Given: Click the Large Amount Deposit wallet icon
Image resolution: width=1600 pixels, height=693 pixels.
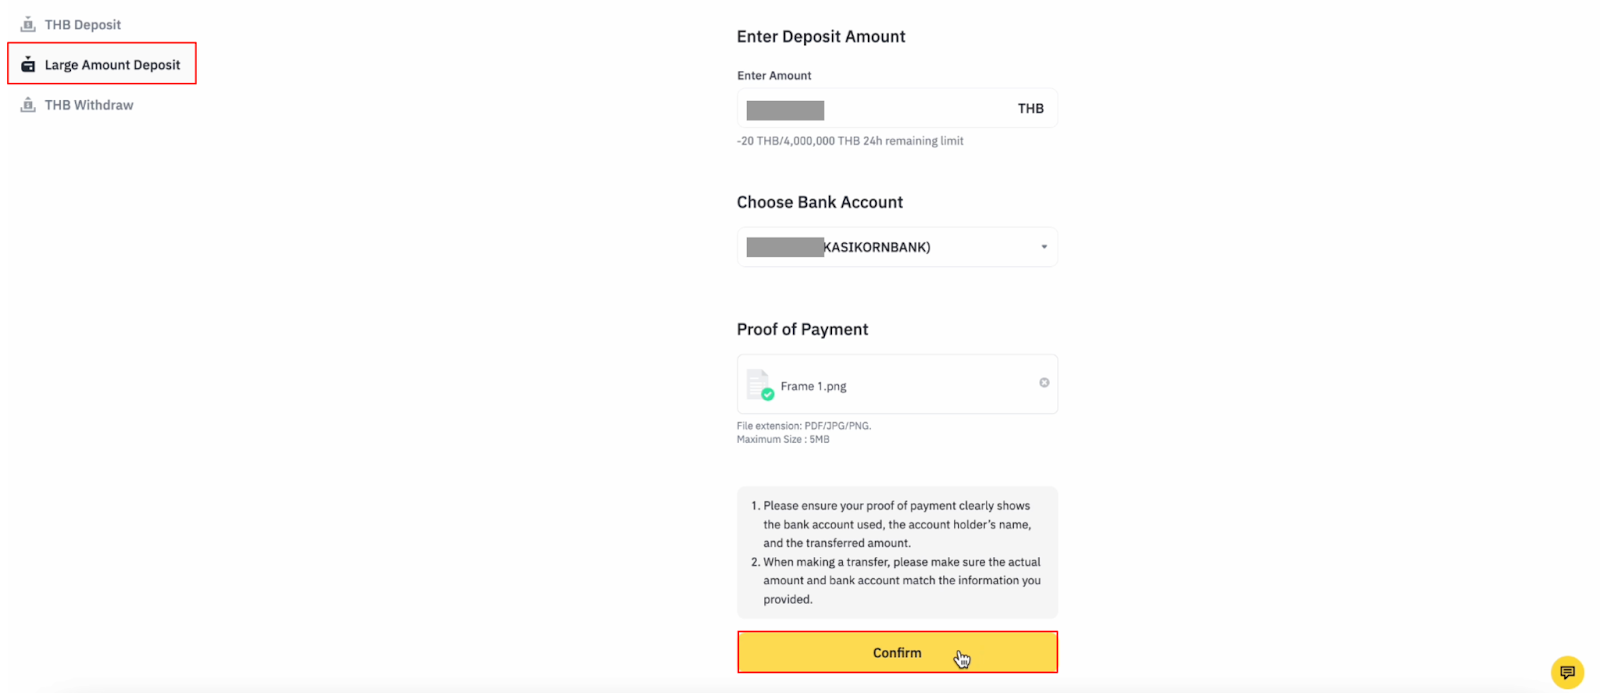Looking at the screenshot, I should tap(28, 64).
